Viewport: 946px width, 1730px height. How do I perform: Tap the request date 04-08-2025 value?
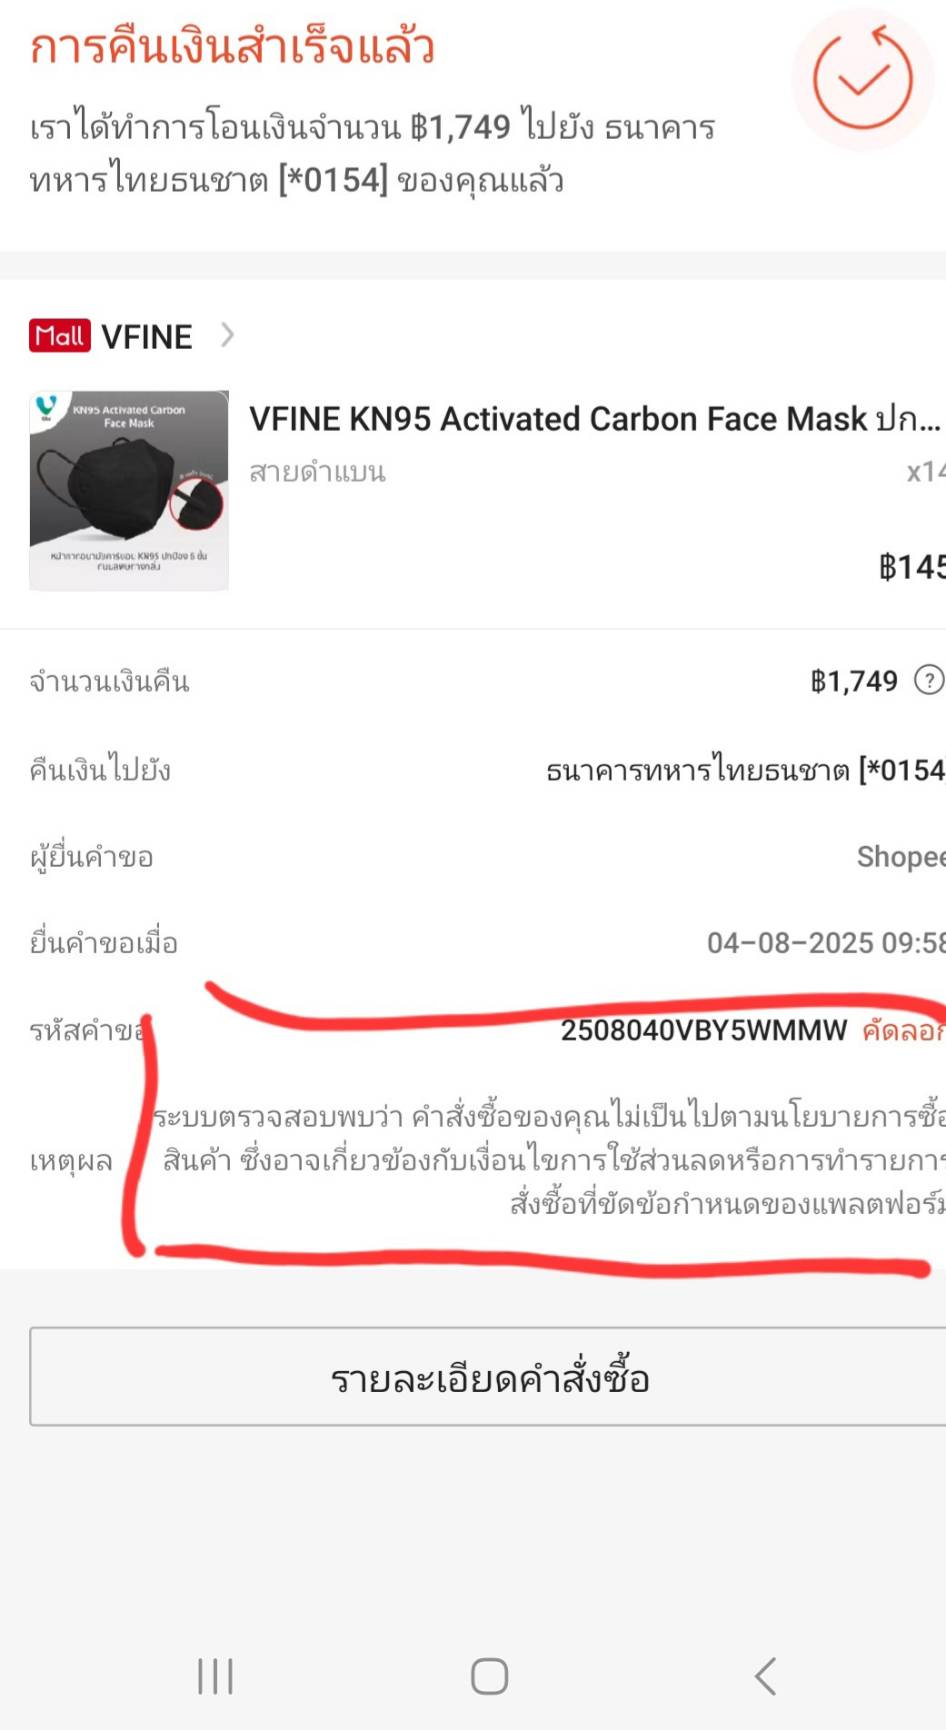[826, 943]
